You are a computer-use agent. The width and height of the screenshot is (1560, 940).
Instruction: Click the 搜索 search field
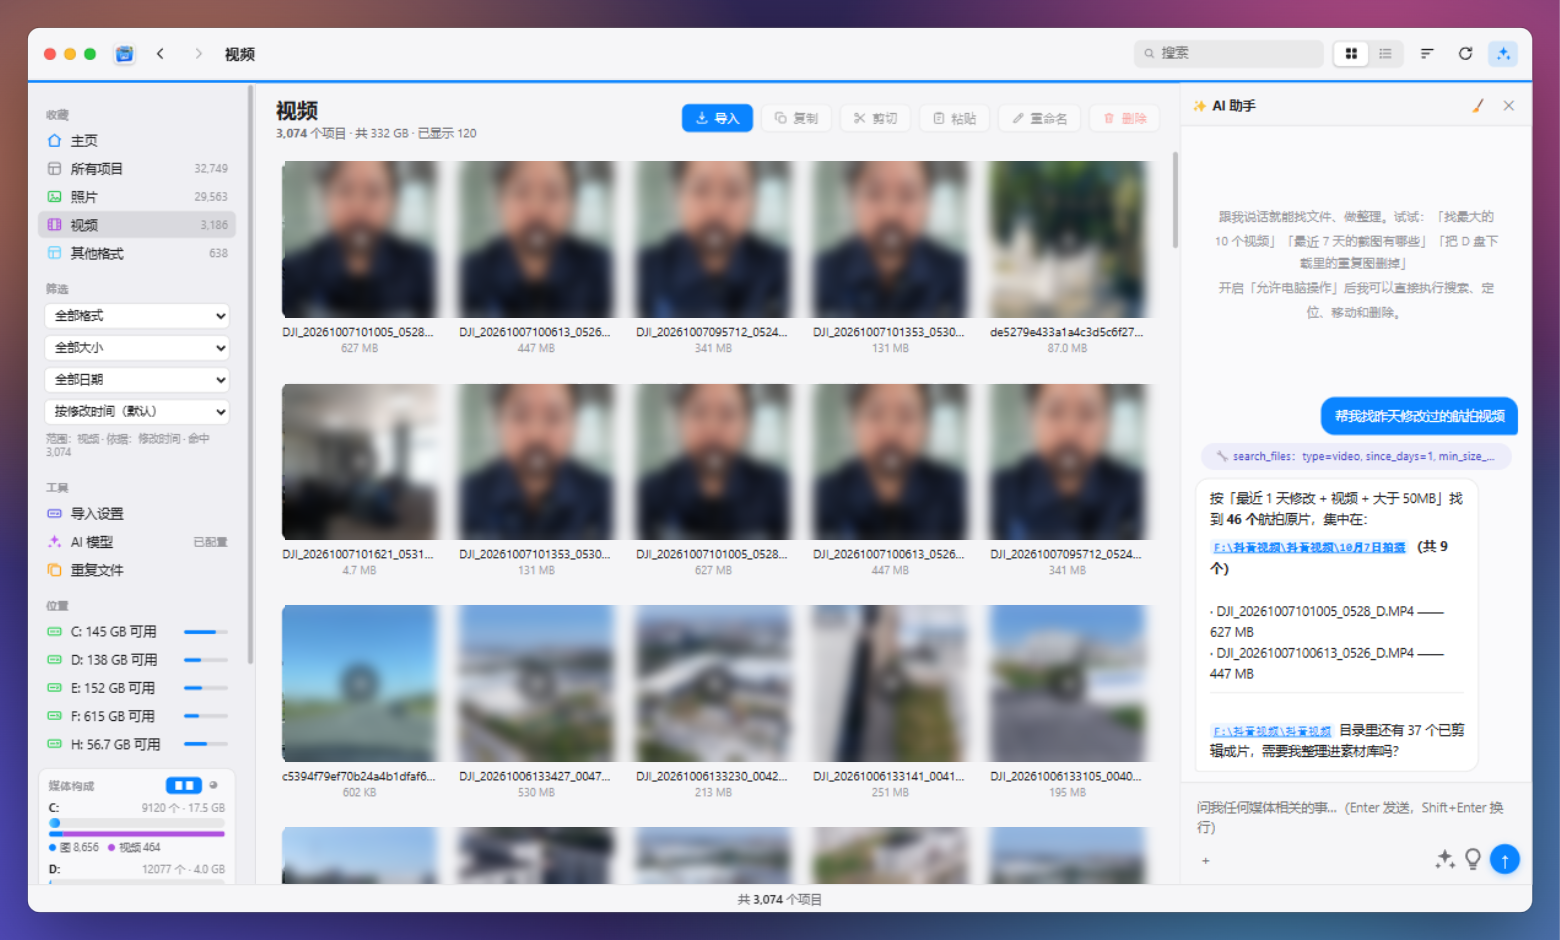[x=1229, y=54]
